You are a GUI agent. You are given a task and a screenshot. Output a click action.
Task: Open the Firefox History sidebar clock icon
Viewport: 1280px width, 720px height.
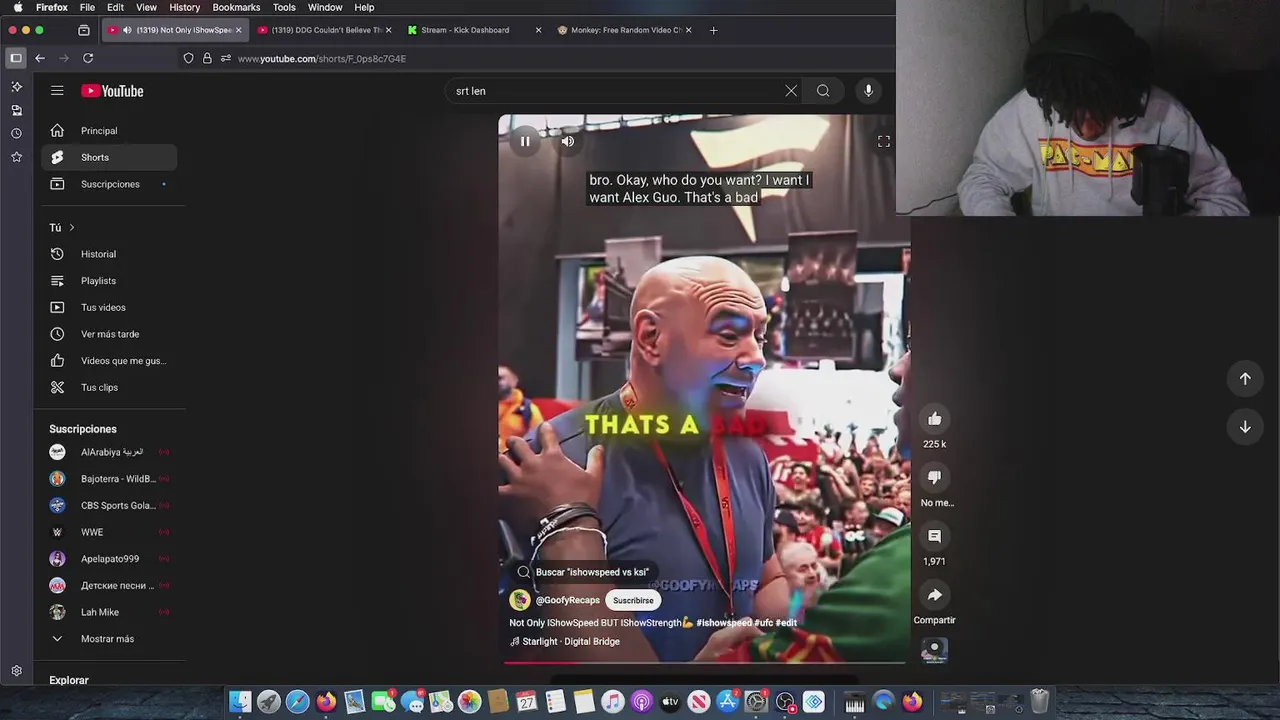[16, 133]
